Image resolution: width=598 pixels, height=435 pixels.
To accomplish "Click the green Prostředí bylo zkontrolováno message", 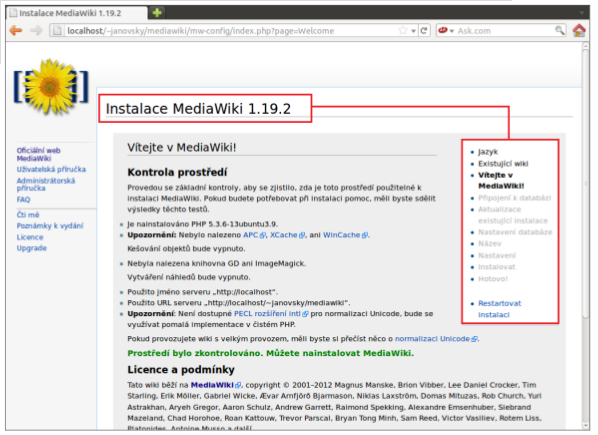I will 270,353.
